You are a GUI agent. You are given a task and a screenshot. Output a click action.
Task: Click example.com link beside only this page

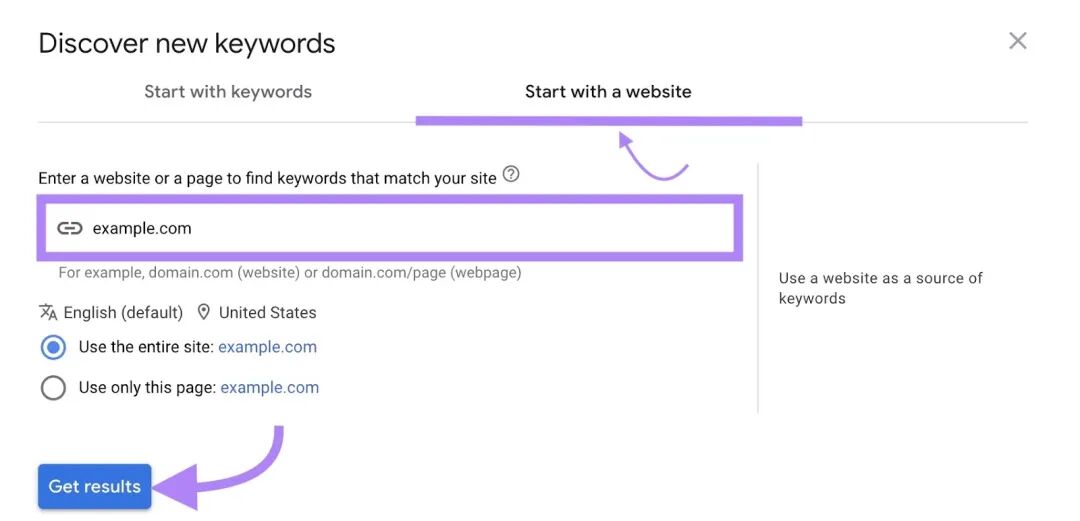point(269,387)
